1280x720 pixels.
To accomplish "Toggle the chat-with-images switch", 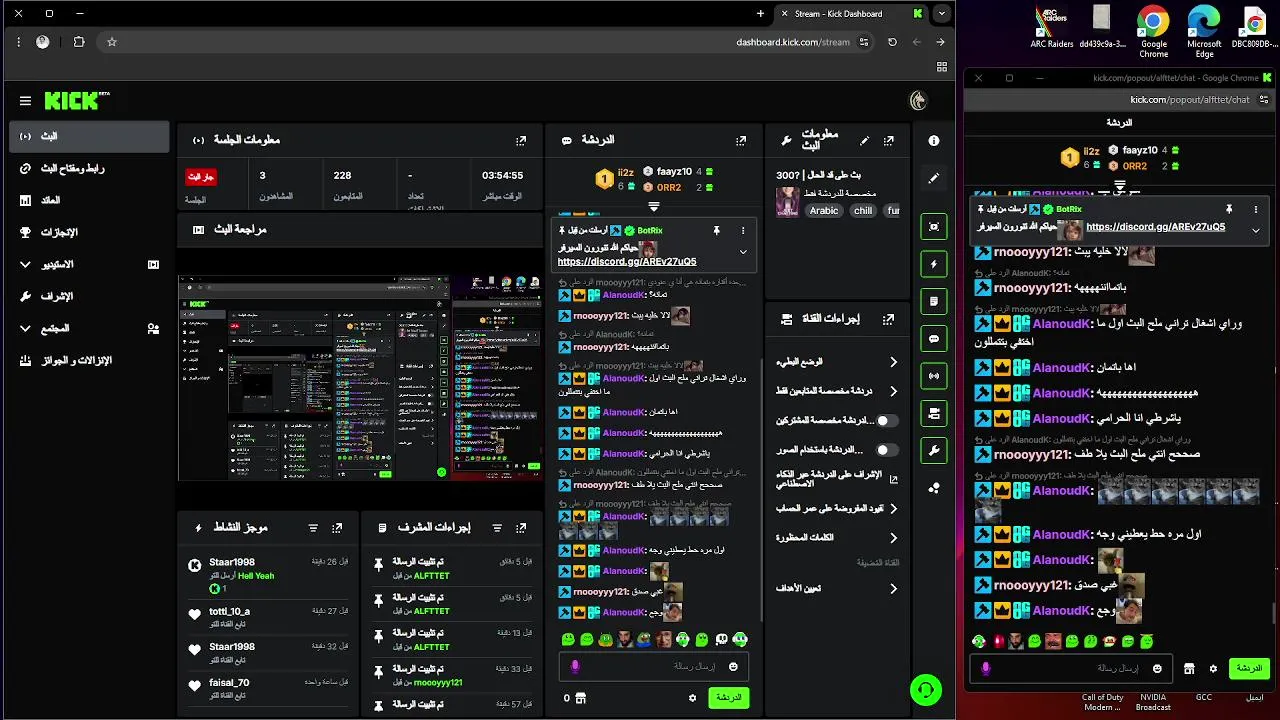I will [886, 450].
